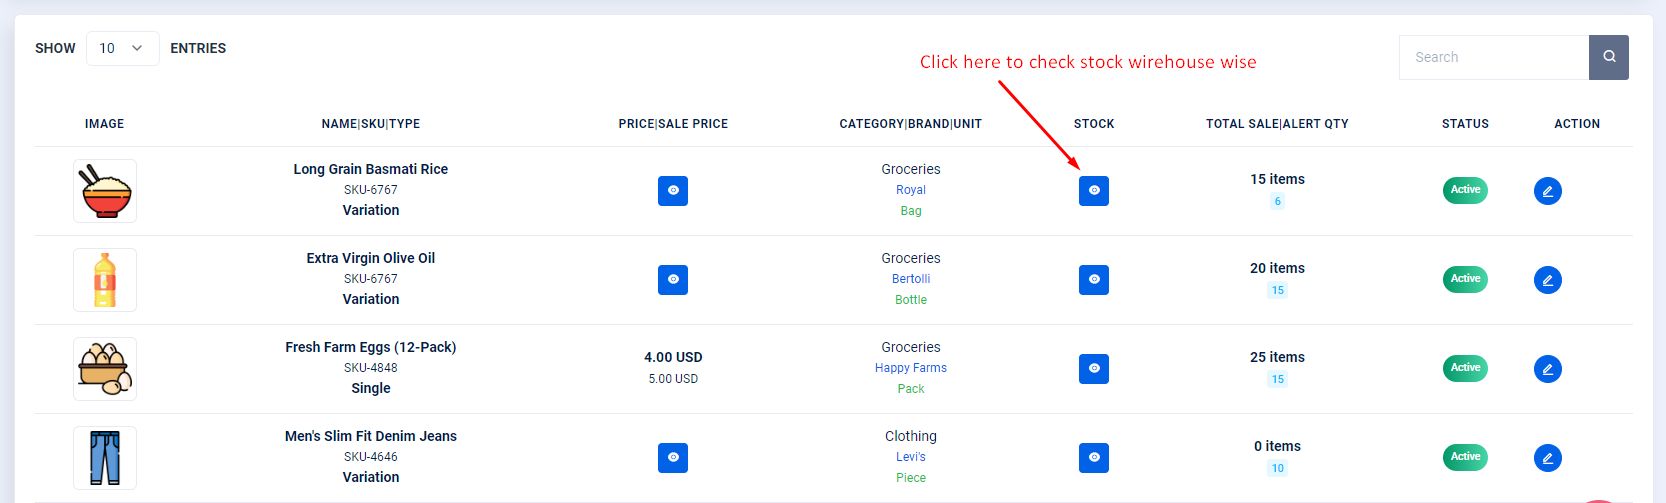Click the search magnifier button
1666x503 pixels.
pos(1608,57)
